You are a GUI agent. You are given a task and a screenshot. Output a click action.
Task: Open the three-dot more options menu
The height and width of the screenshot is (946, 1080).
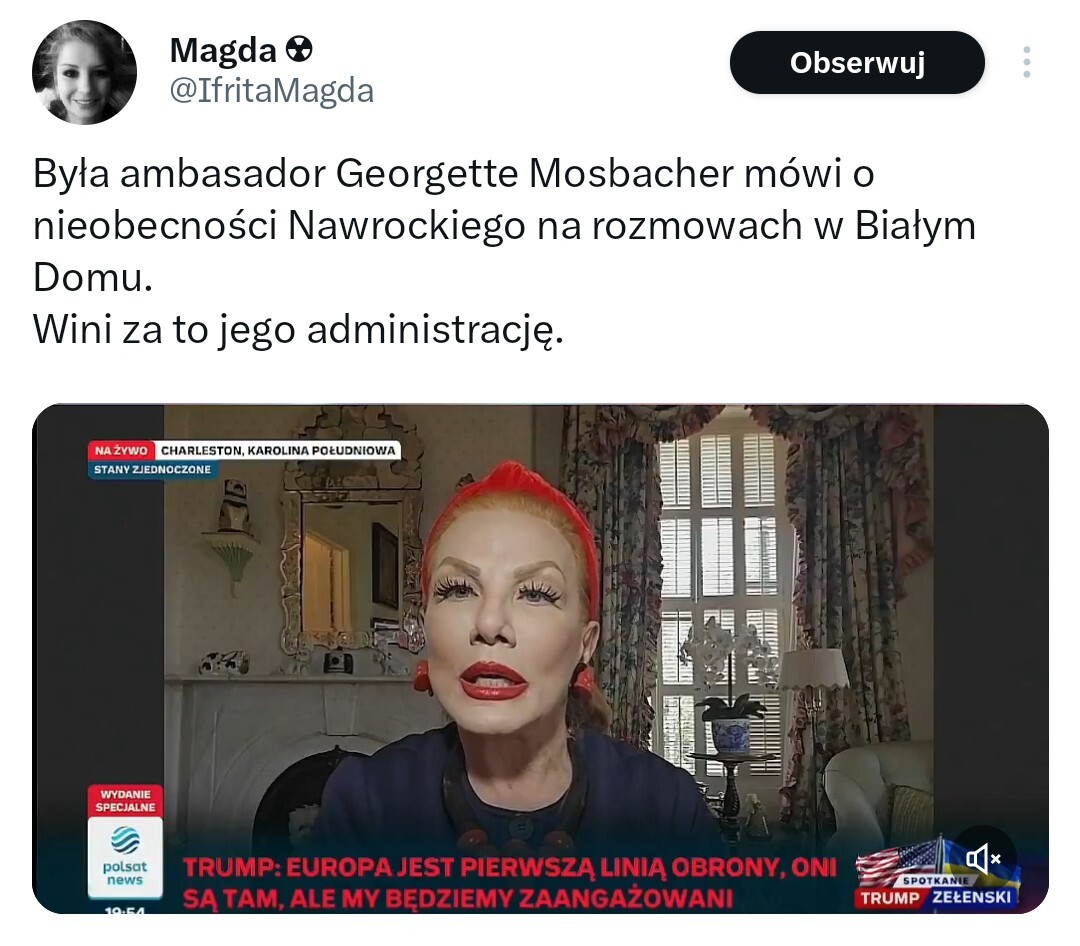tap(1027, 63)
